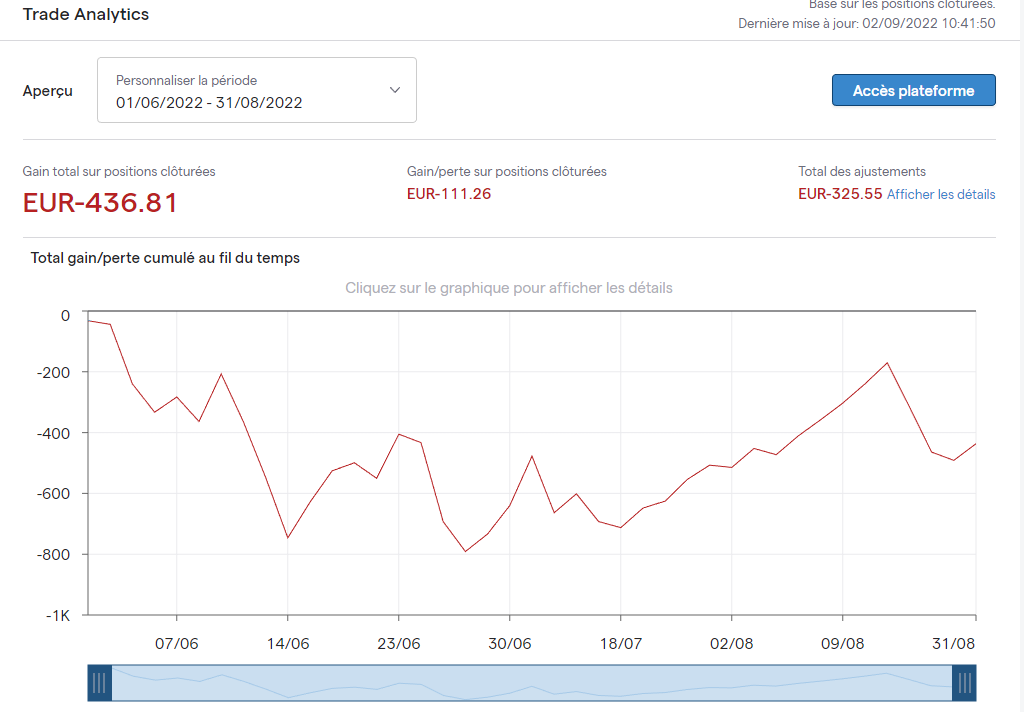Screen dimensions: 1024x712
Task: Click the EUR-111.26 gain/perte value
Action: pos(449,194)
